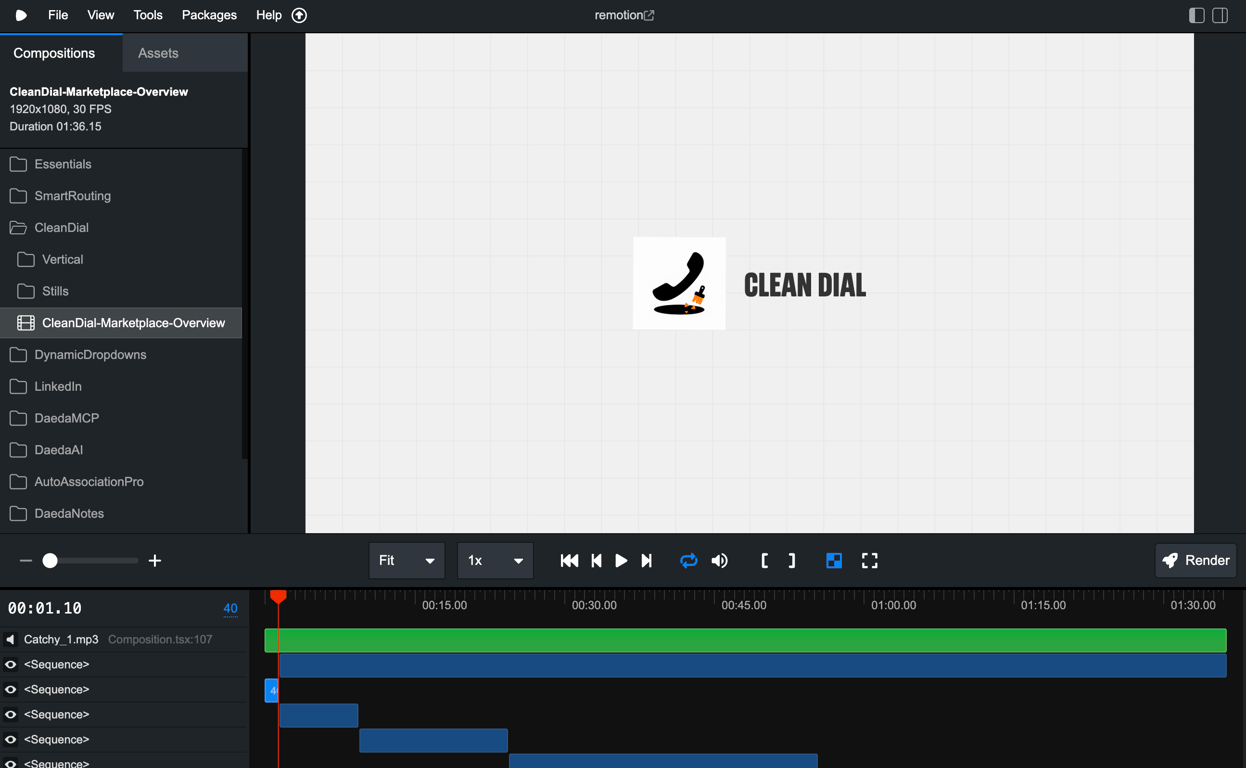The height and width of the screenshot is (768, 1246).
Task: Hide the second <Sequence> track
Action: pos(12,689)
